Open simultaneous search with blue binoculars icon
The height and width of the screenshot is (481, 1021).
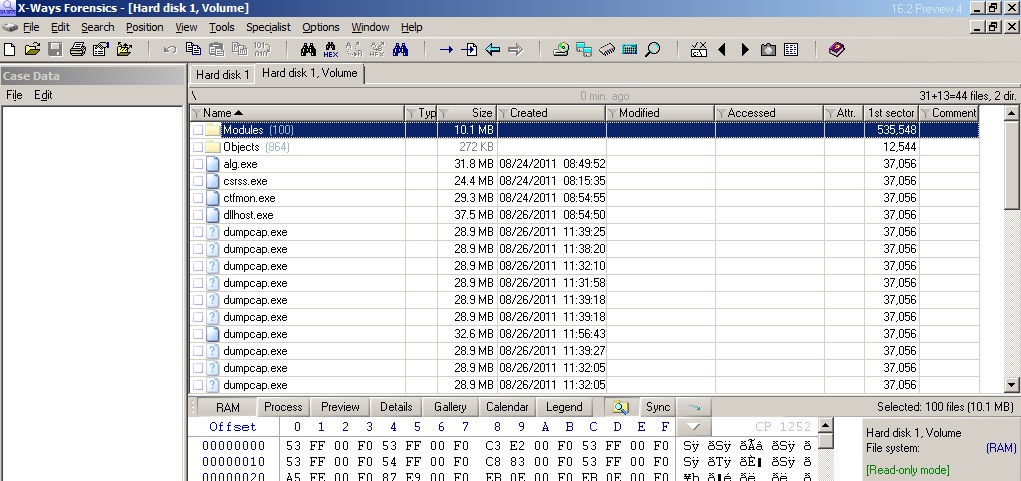400,49
